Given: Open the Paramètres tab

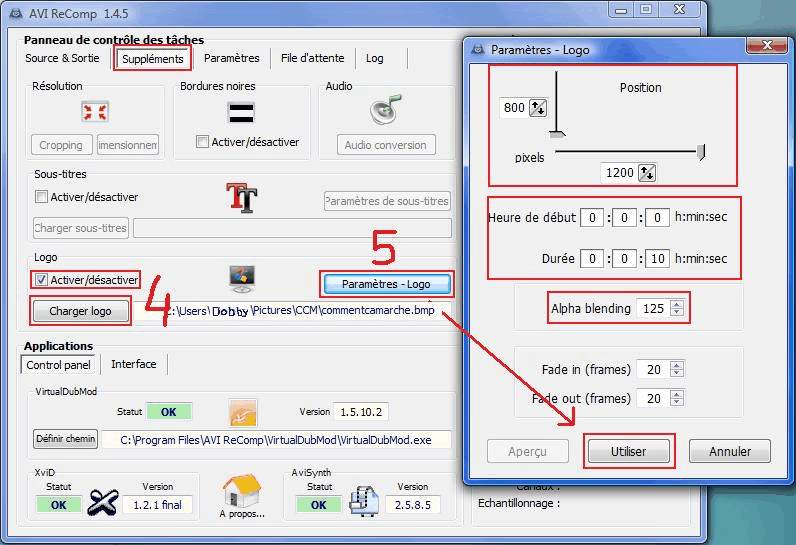Looking at the screenshot, I should tap(231, 58).
